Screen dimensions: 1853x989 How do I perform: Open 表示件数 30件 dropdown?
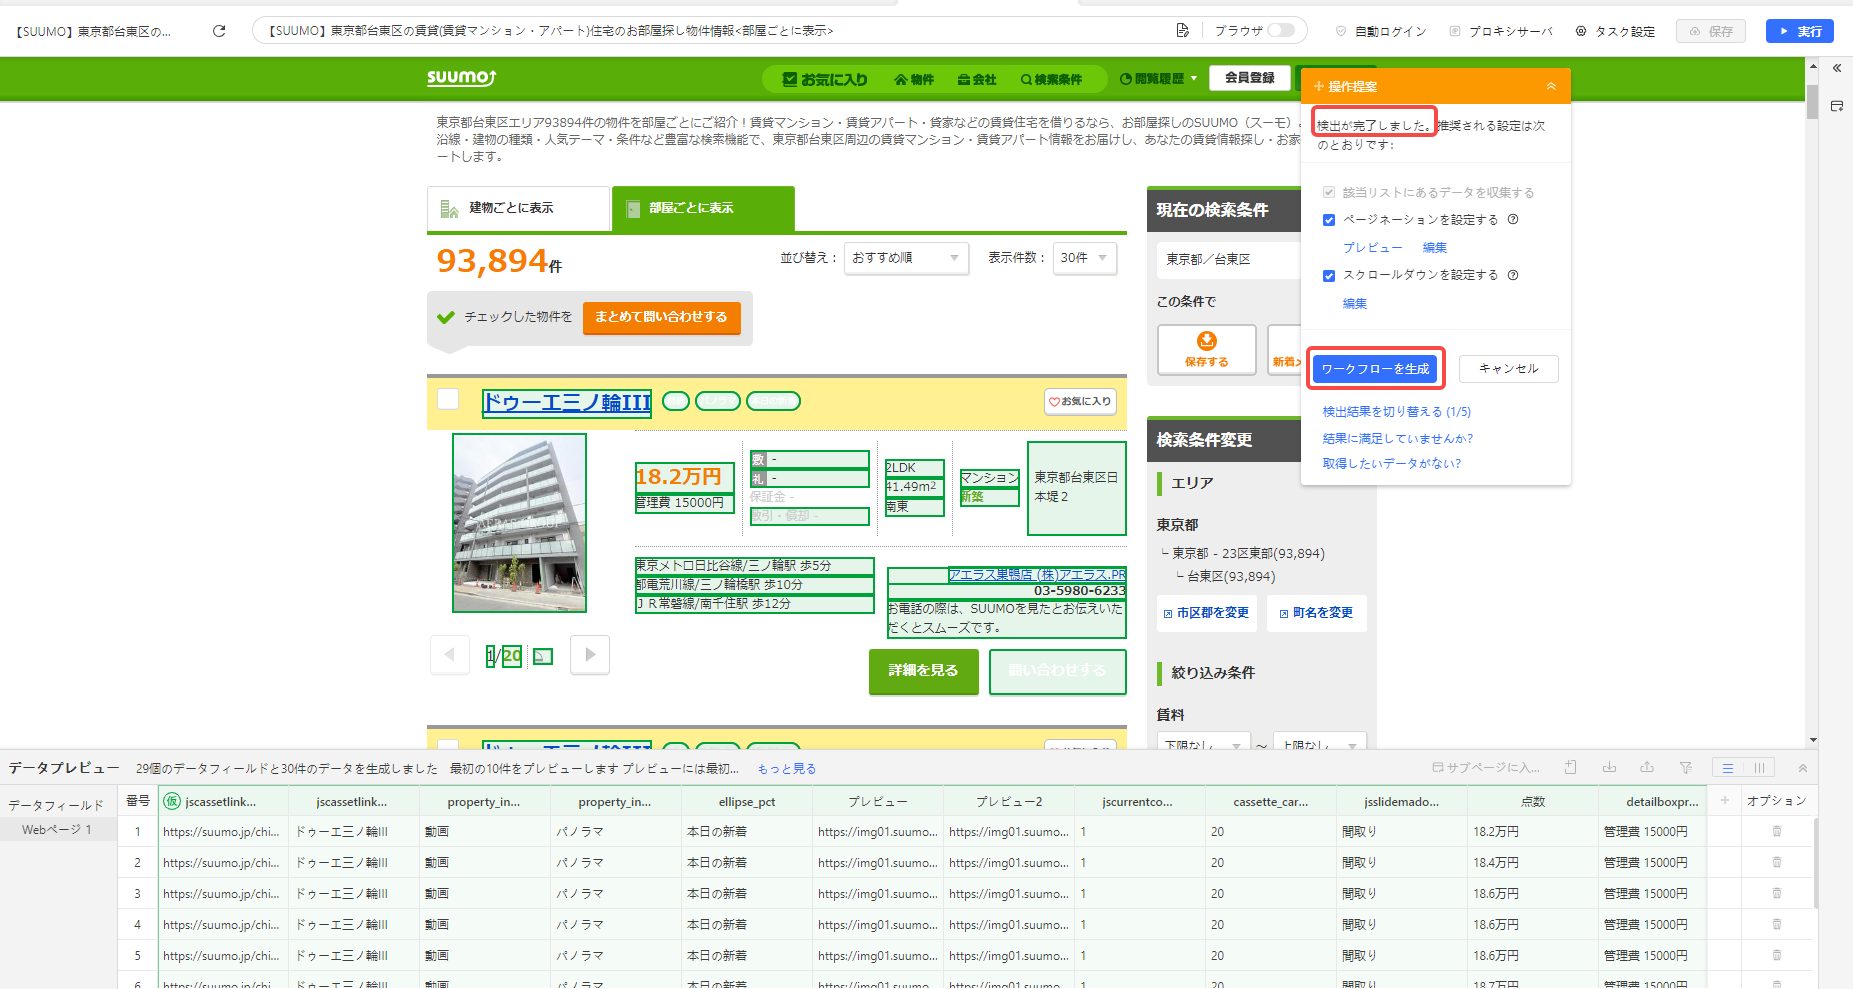(1085, 258)
